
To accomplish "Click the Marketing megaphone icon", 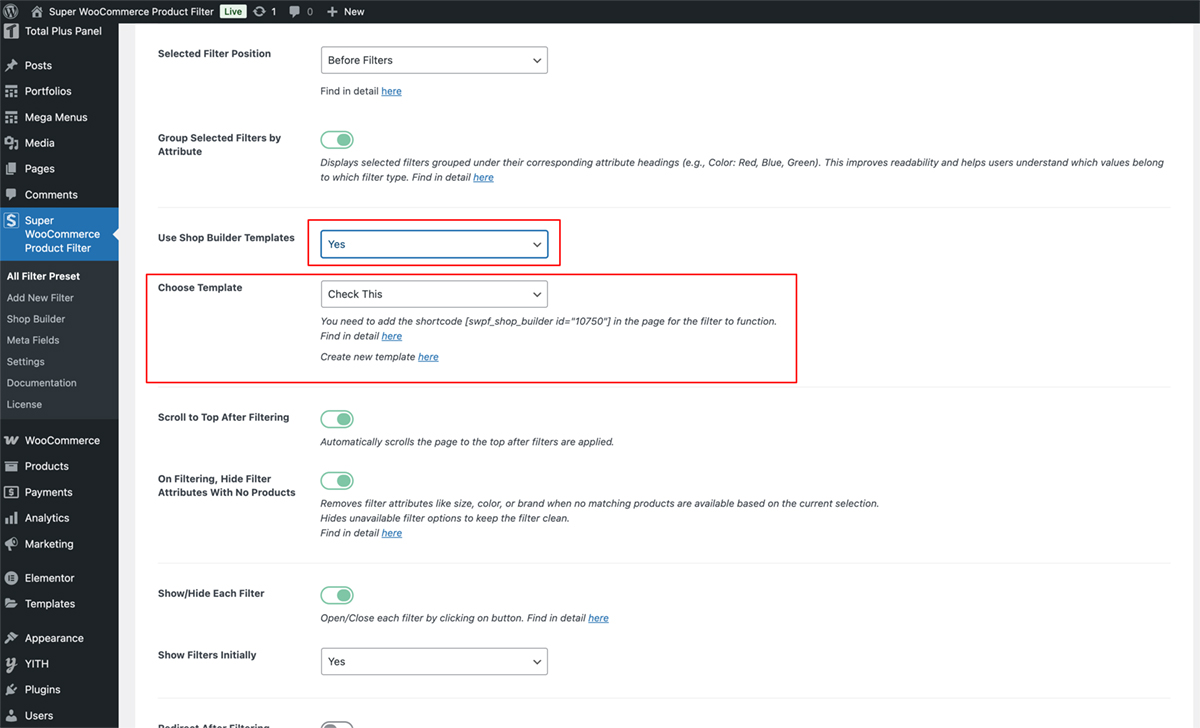I will [x=11, y=544].
